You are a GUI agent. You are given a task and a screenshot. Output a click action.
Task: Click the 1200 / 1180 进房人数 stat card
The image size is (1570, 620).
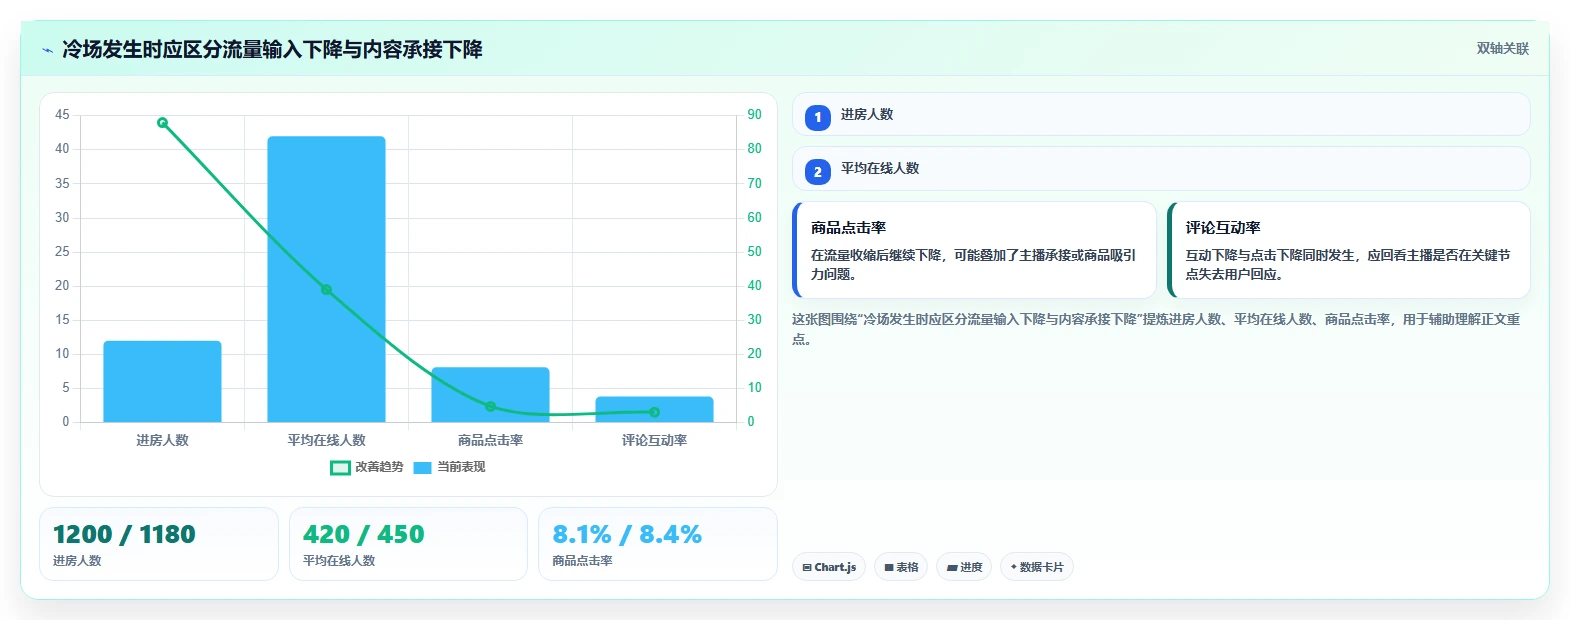(x=159, y=544)
